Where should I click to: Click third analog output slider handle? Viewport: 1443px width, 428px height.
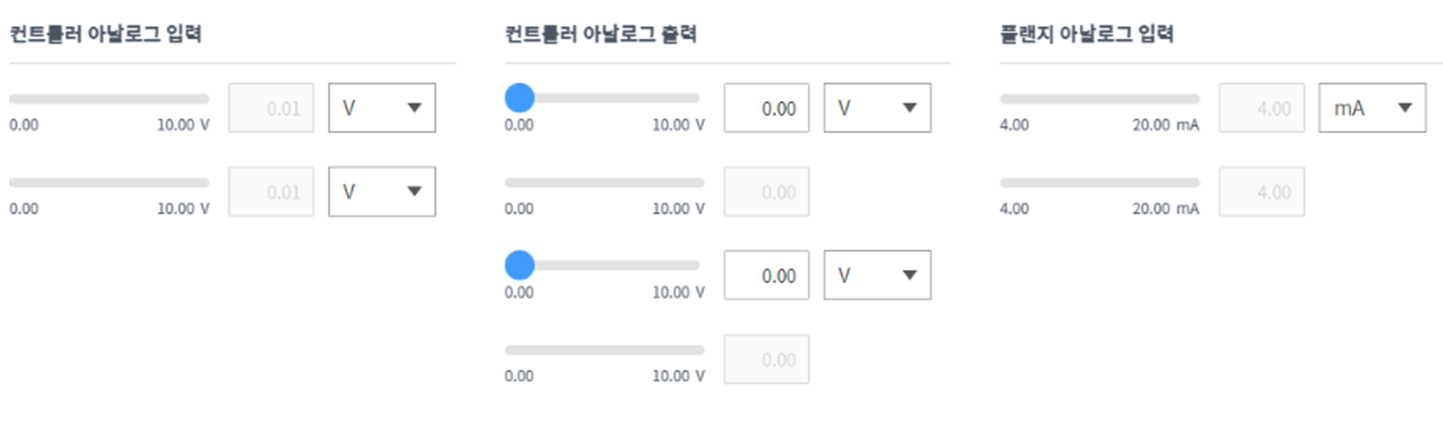tap(519, 266)
